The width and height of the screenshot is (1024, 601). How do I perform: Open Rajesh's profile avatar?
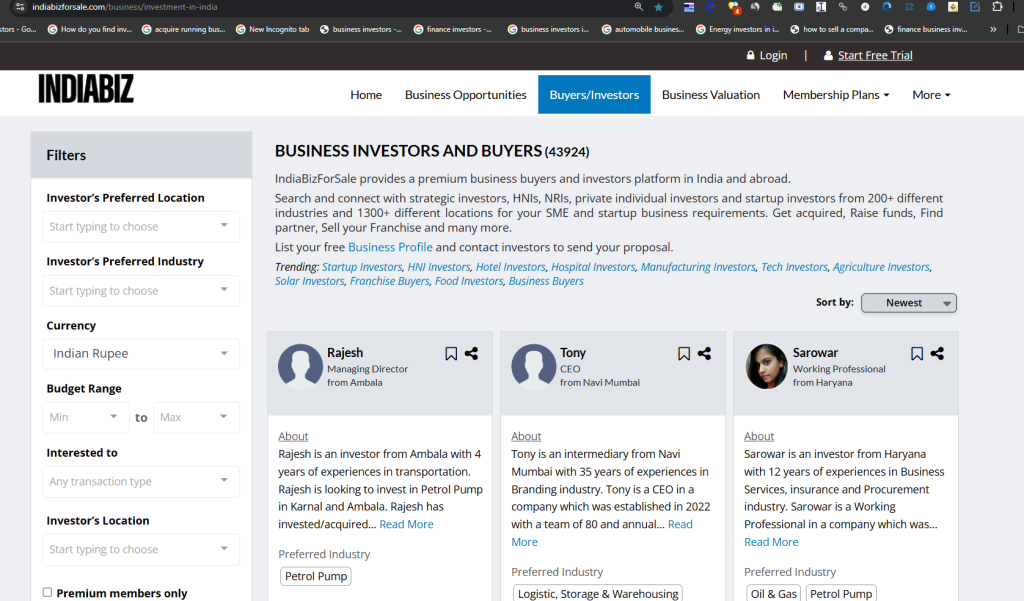pos(300,366)
